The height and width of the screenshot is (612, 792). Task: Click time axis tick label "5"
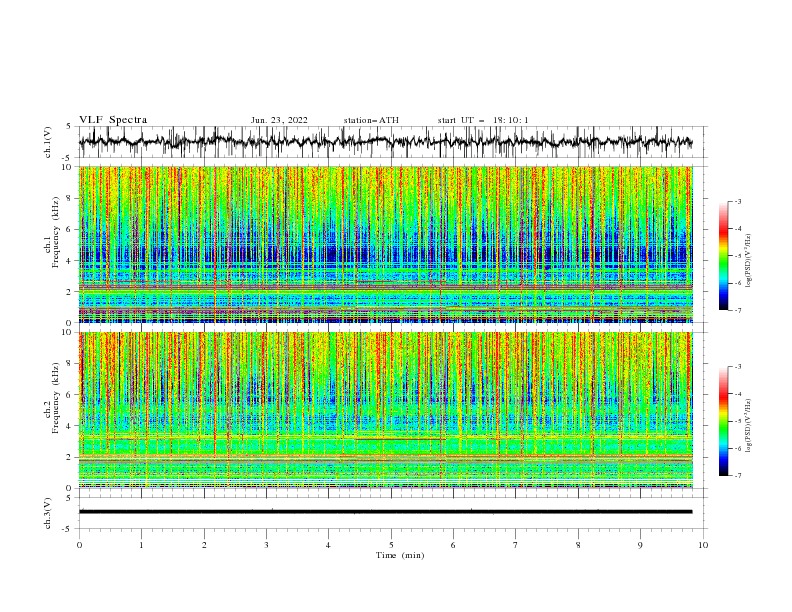coord(391,545)
